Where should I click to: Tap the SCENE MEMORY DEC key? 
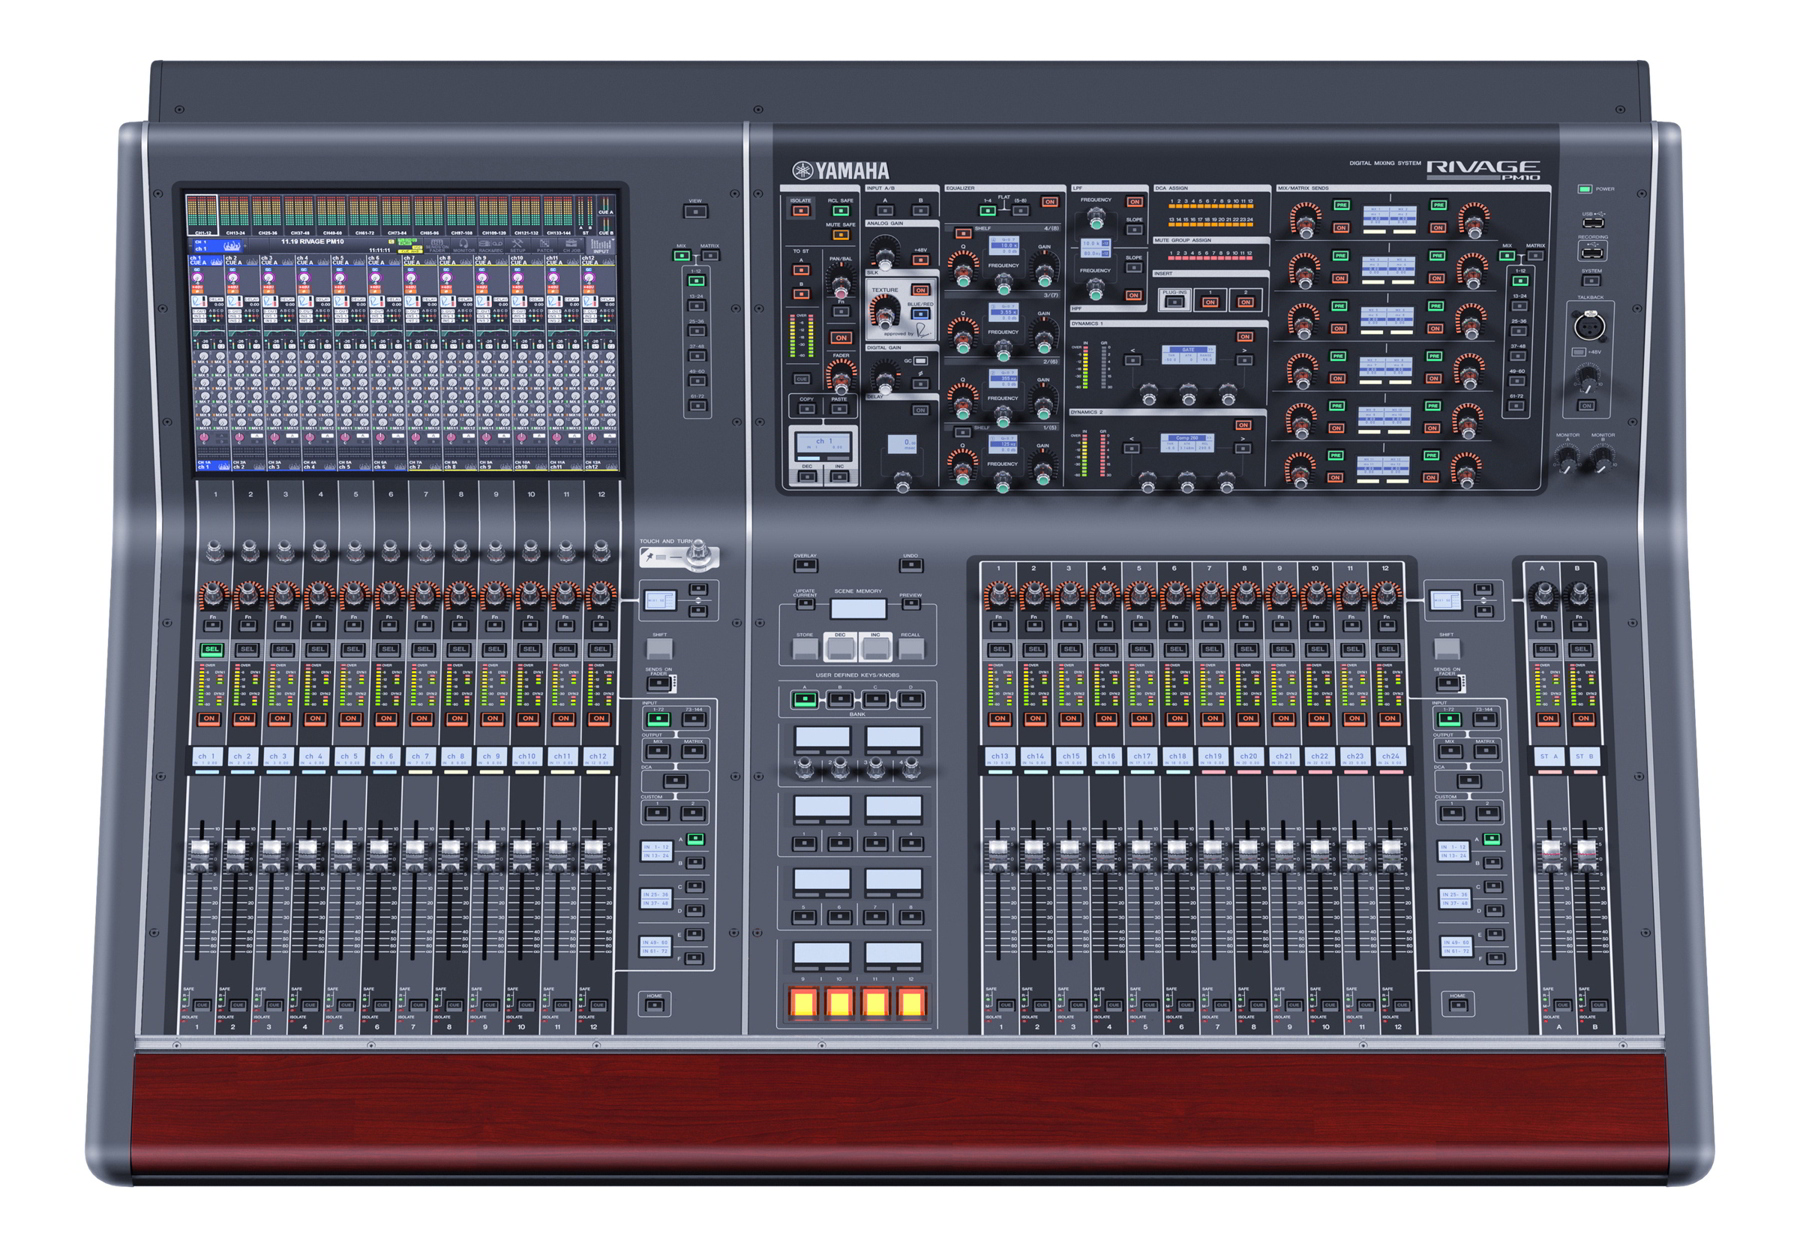pos(840,649)
